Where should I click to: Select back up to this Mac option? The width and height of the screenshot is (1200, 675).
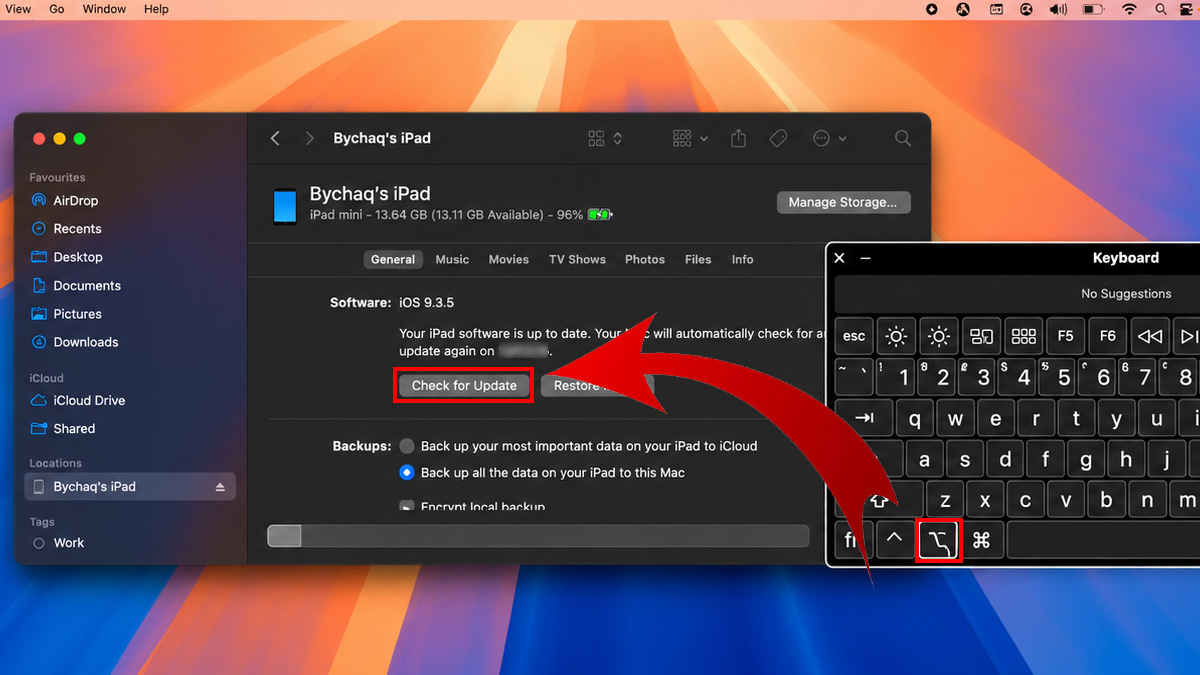(x=407, y=472)
